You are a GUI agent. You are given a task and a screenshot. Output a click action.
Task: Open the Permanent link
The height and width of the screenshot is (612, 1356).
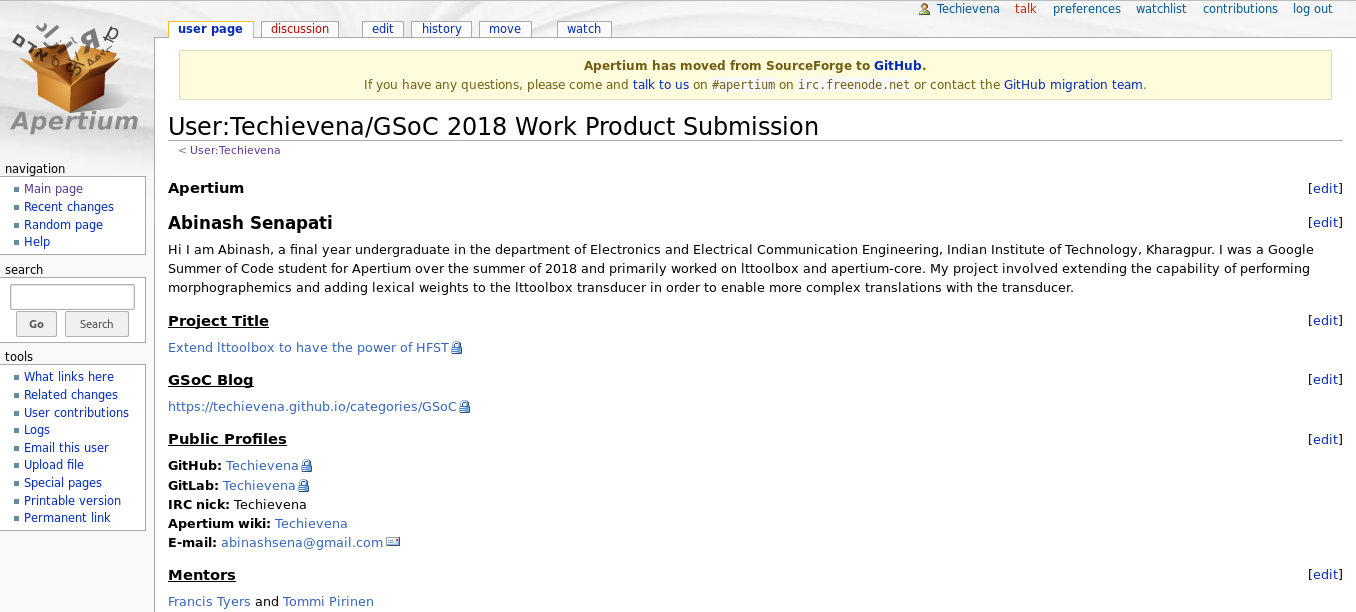pos(67,518)
